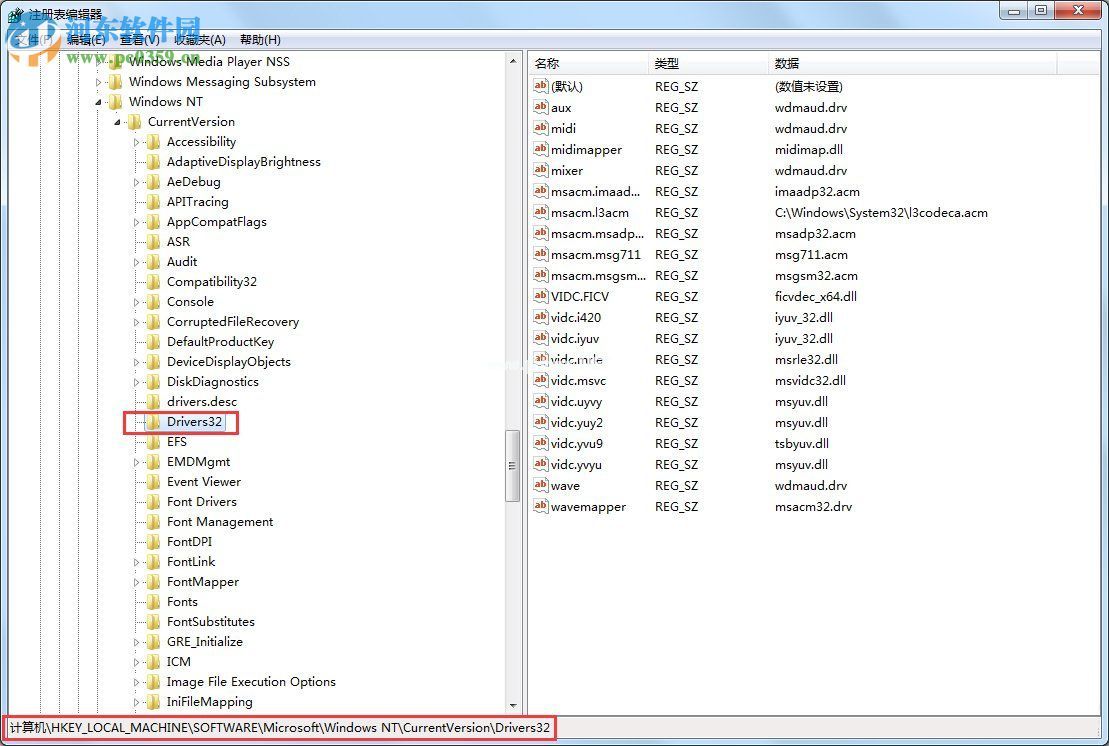
Task: Click the folder icon beside Event Viewer
Action: 154,481
